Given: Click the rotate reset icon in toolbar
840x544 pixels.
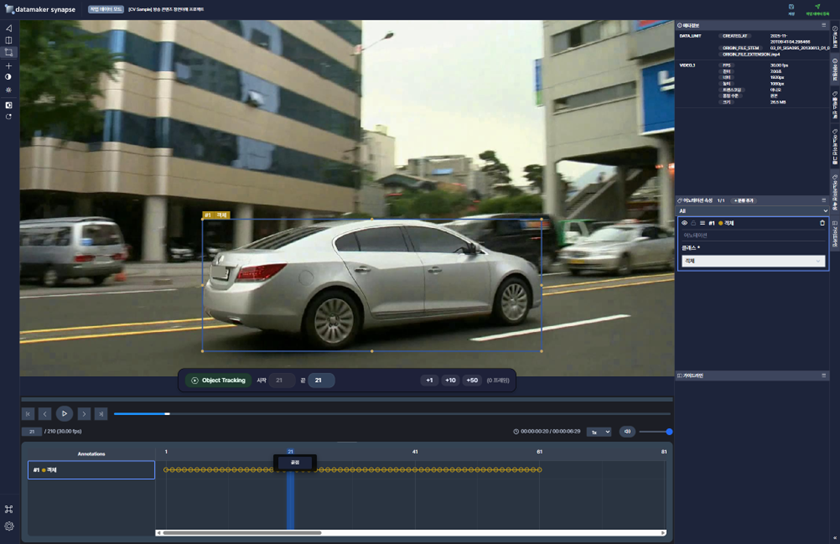Looking at the screenshot, I should click(x=9, y=117).
